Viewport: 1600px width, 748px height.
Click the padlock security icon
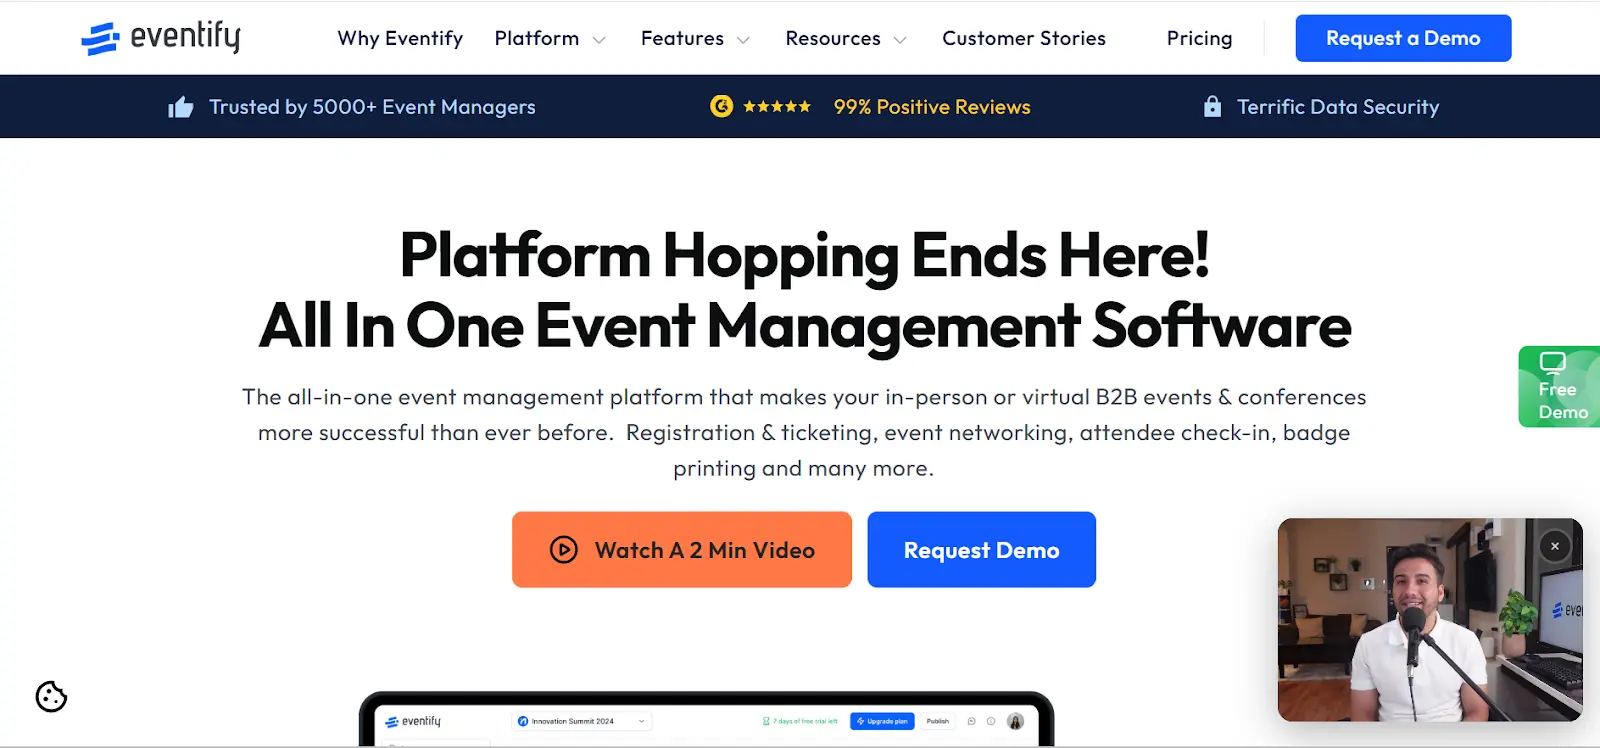1212,106
